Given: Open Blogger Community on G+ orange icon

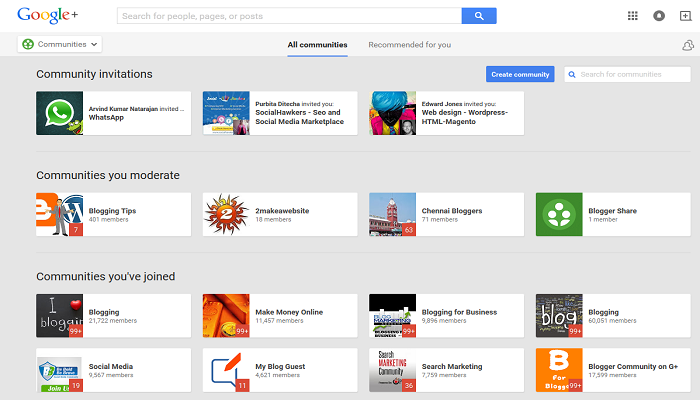Looking at the screenshot, I should [x=559, y=370].
